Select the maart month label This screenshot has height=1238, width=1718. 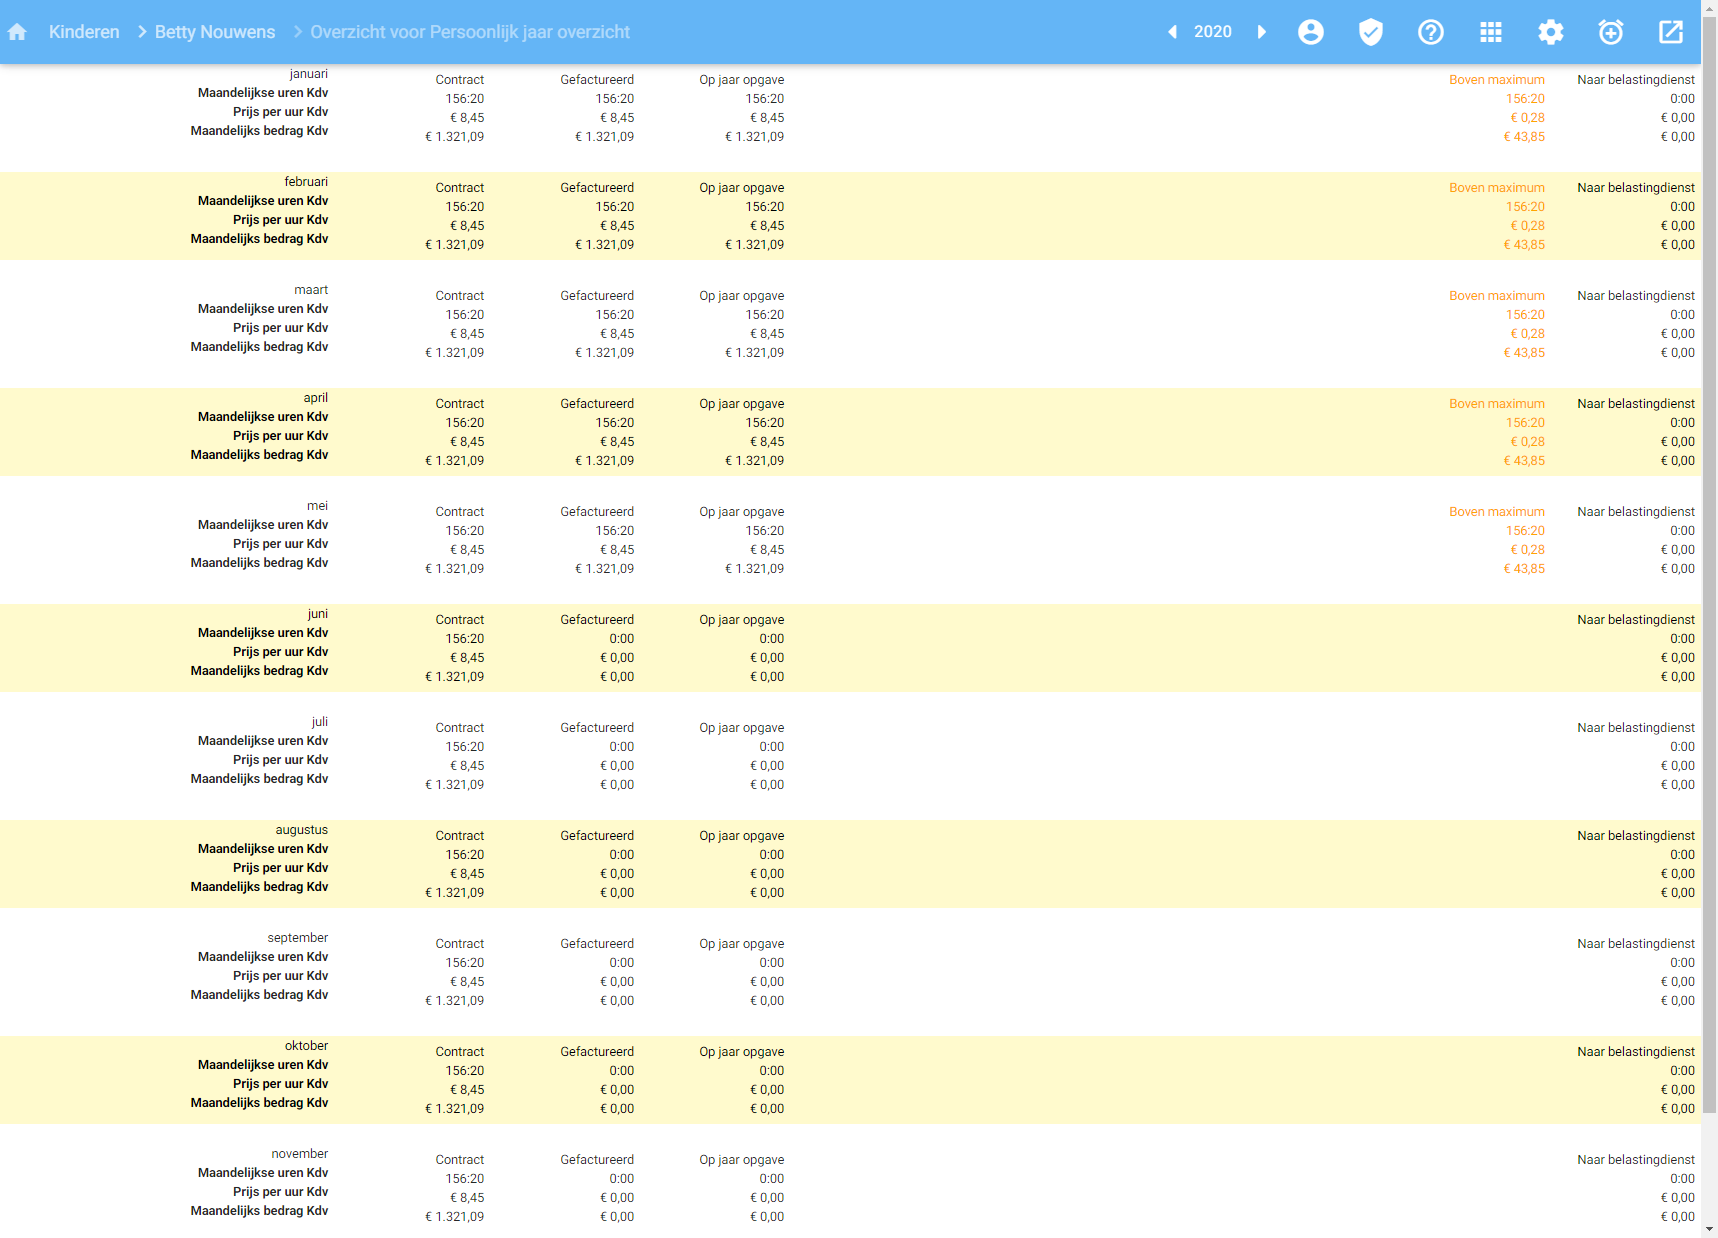tap(311, 290)
